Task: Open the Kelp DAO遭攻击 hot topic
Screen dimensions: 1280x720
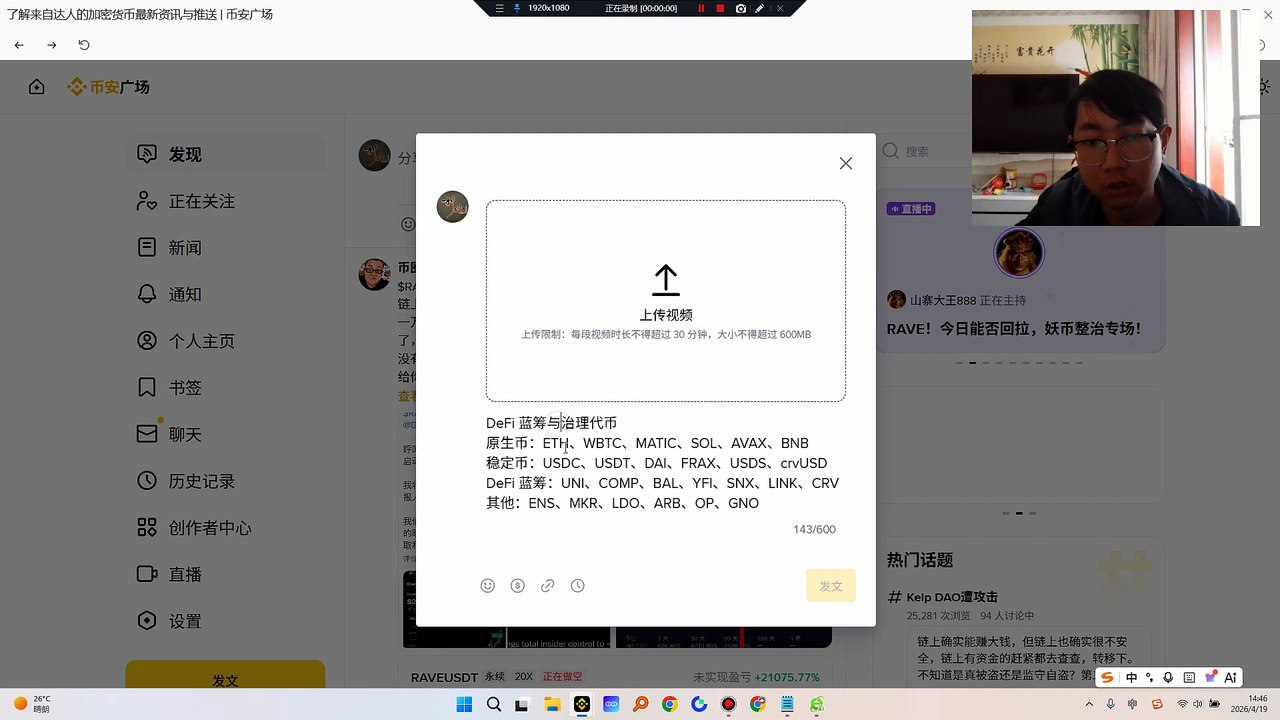Action: tap(952, 597)
